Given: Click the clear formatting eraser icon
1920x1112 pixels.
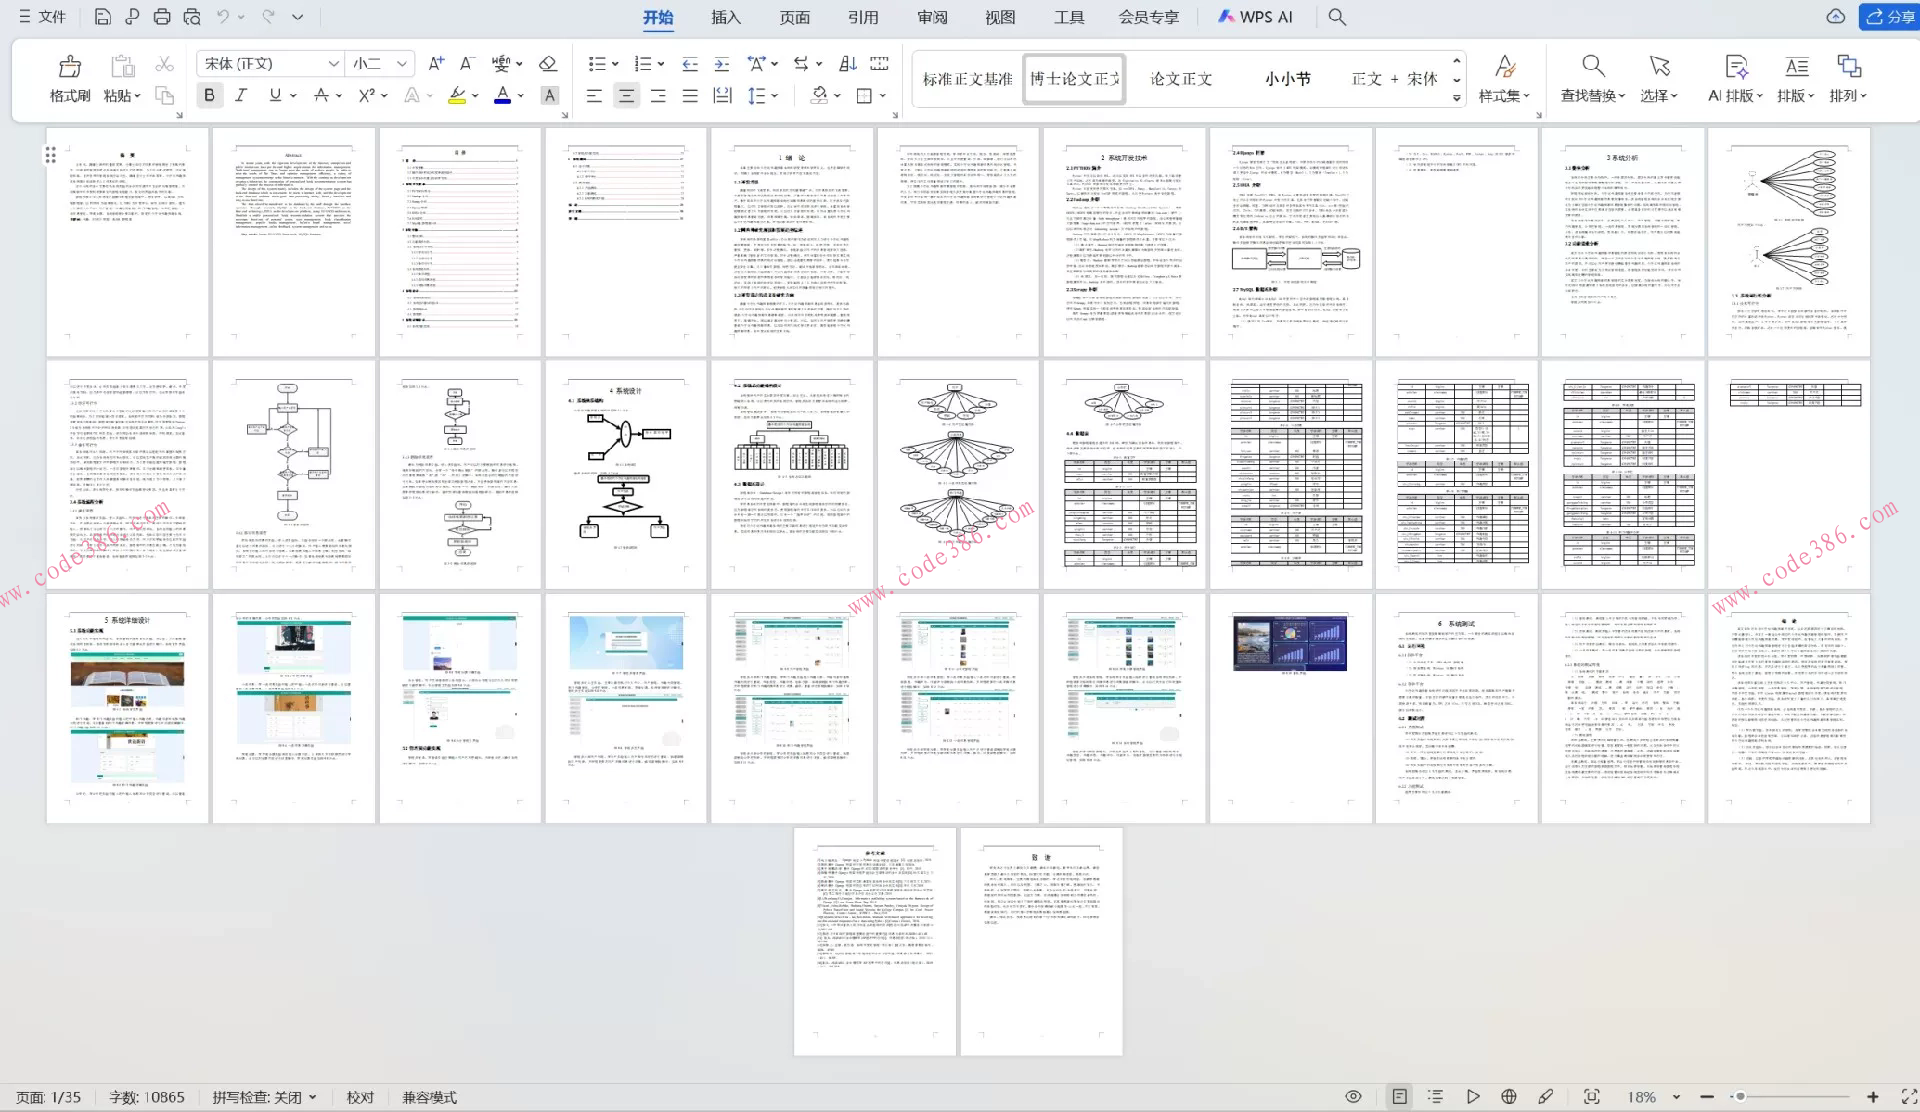Looking at the screenshot, I should (x=547, y=64).
